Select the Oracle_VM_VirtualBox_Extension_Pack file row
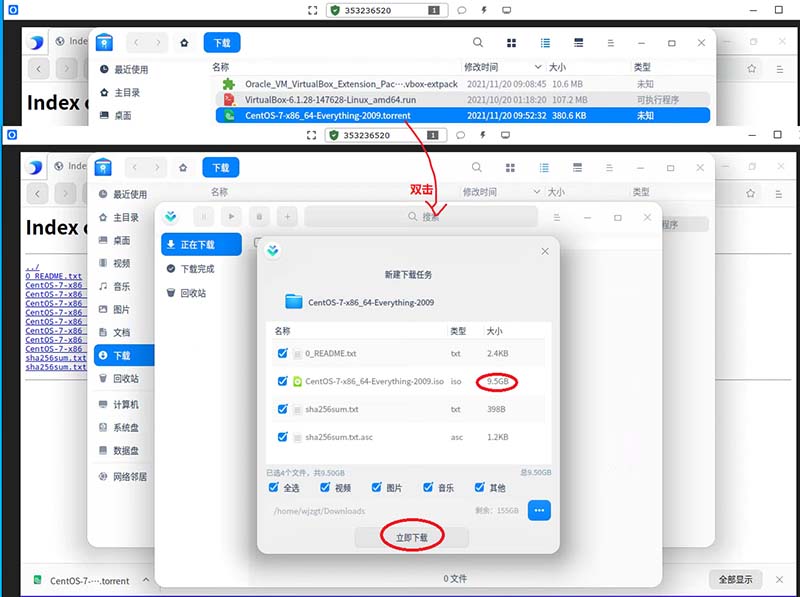Image resolution: width=800 pixels, height=597 pixels. (462, 84)
